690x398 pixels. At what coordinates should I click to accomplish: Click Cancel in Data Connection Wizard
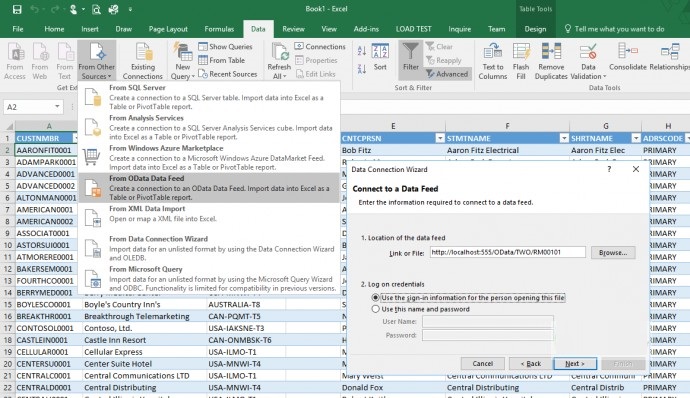coord(483,363)
